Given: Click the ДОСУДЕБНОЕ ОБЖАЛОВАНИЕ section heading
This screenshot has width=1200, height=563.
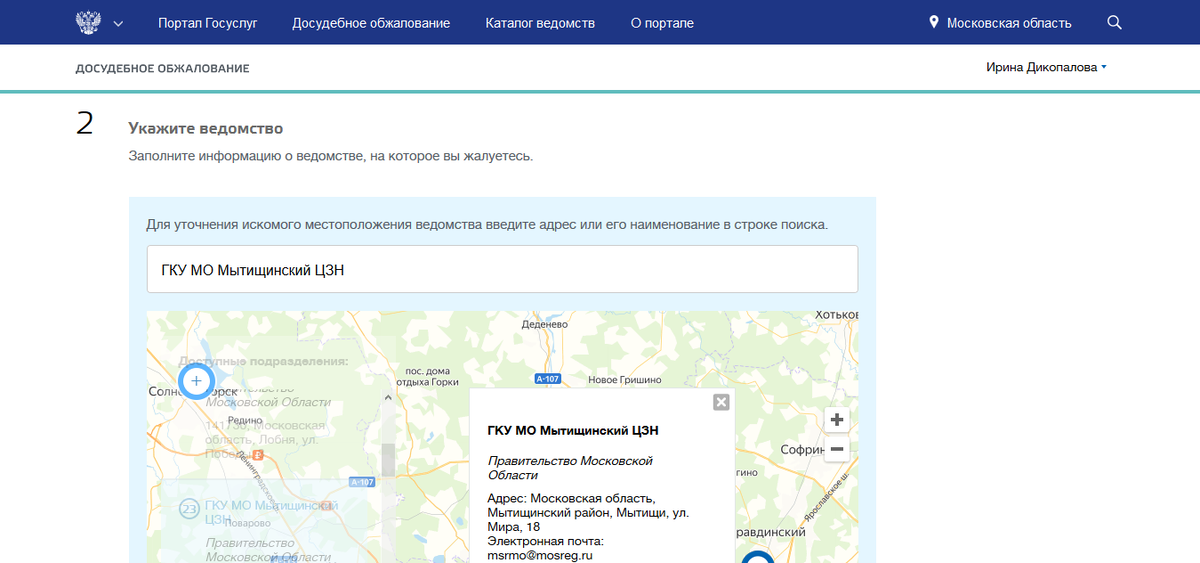Looking at the screenshot, I should 162,68.
